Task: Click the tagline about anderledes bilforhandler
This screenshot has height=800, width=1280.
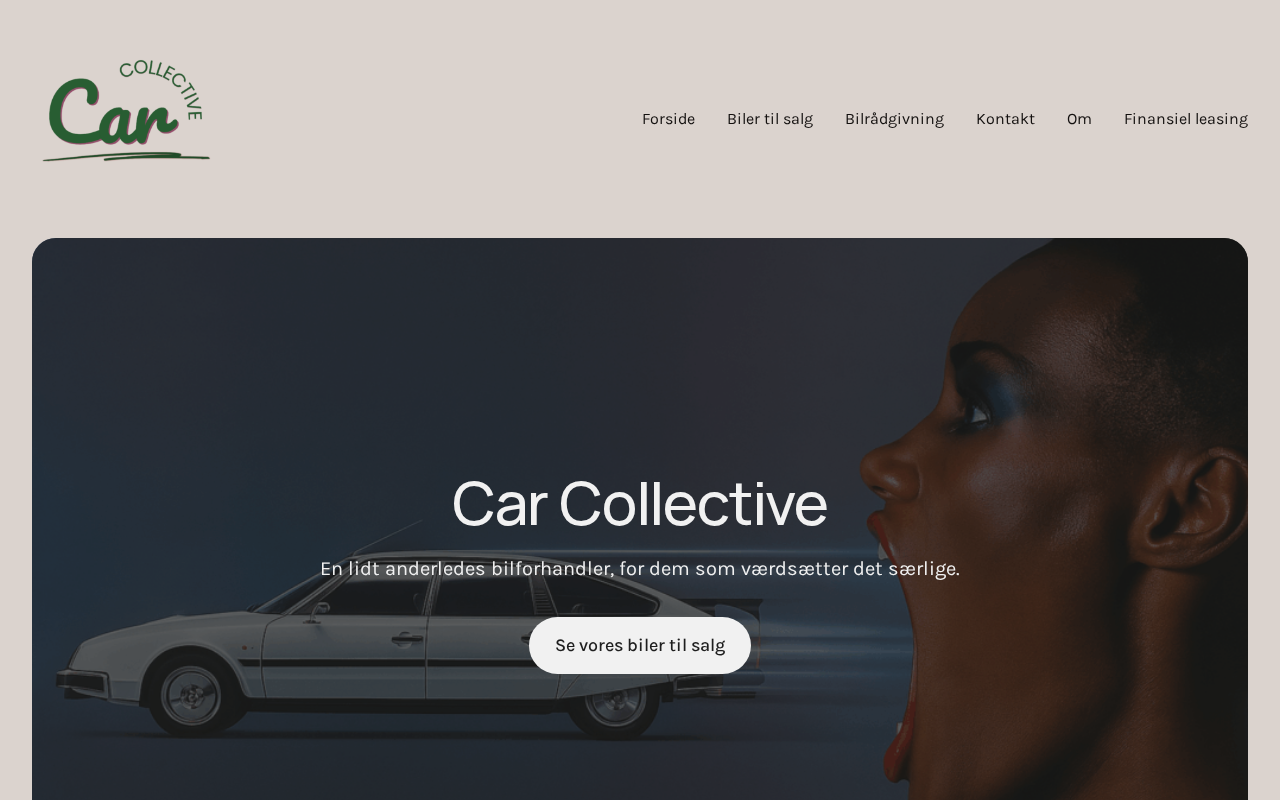Action: pyautogui.click(x=640, y=569)
